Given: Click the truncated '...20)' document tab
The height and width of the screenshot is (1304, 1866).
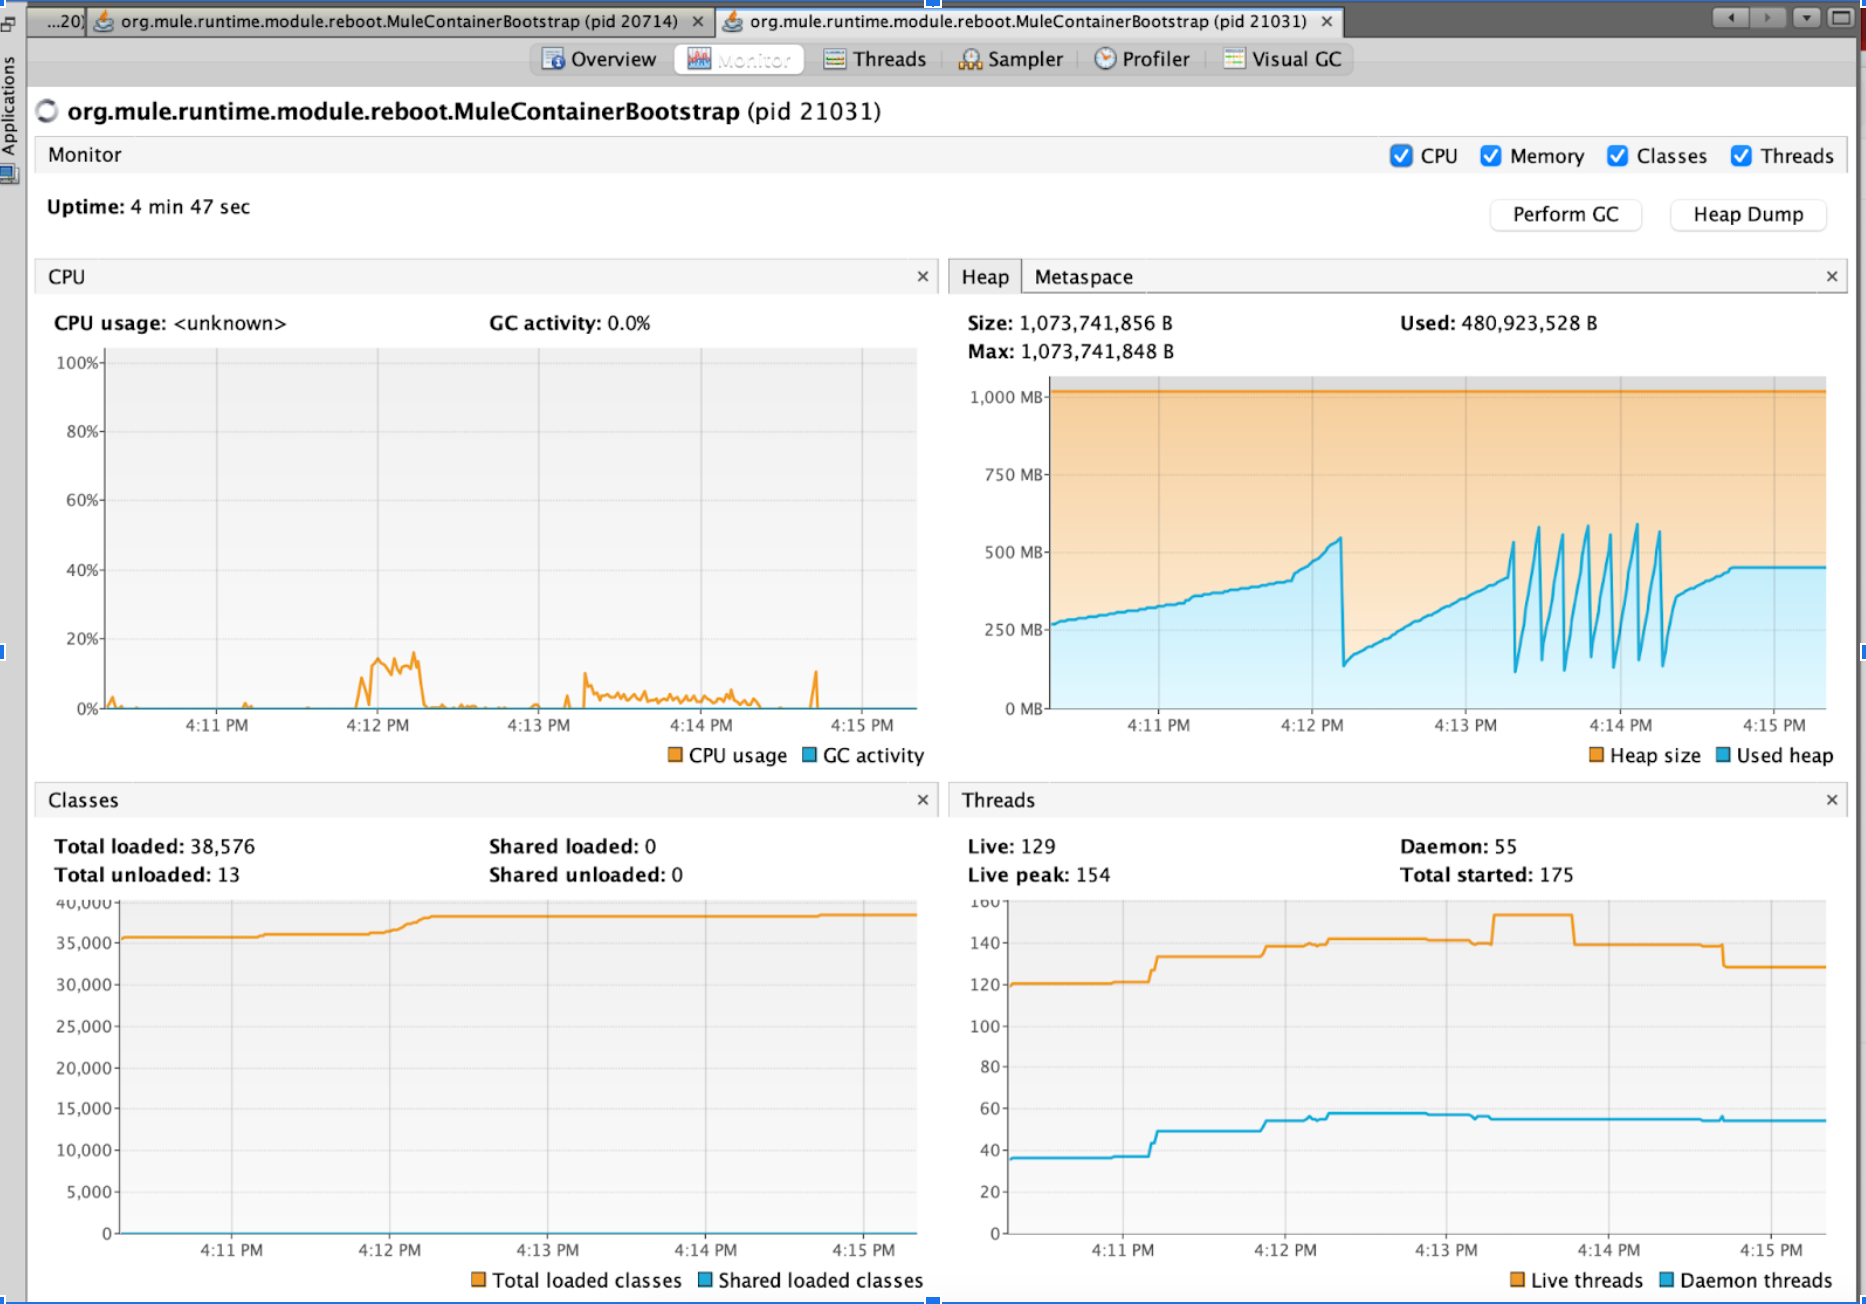Looking at the screenshot, I should click(x=57, y=21).
